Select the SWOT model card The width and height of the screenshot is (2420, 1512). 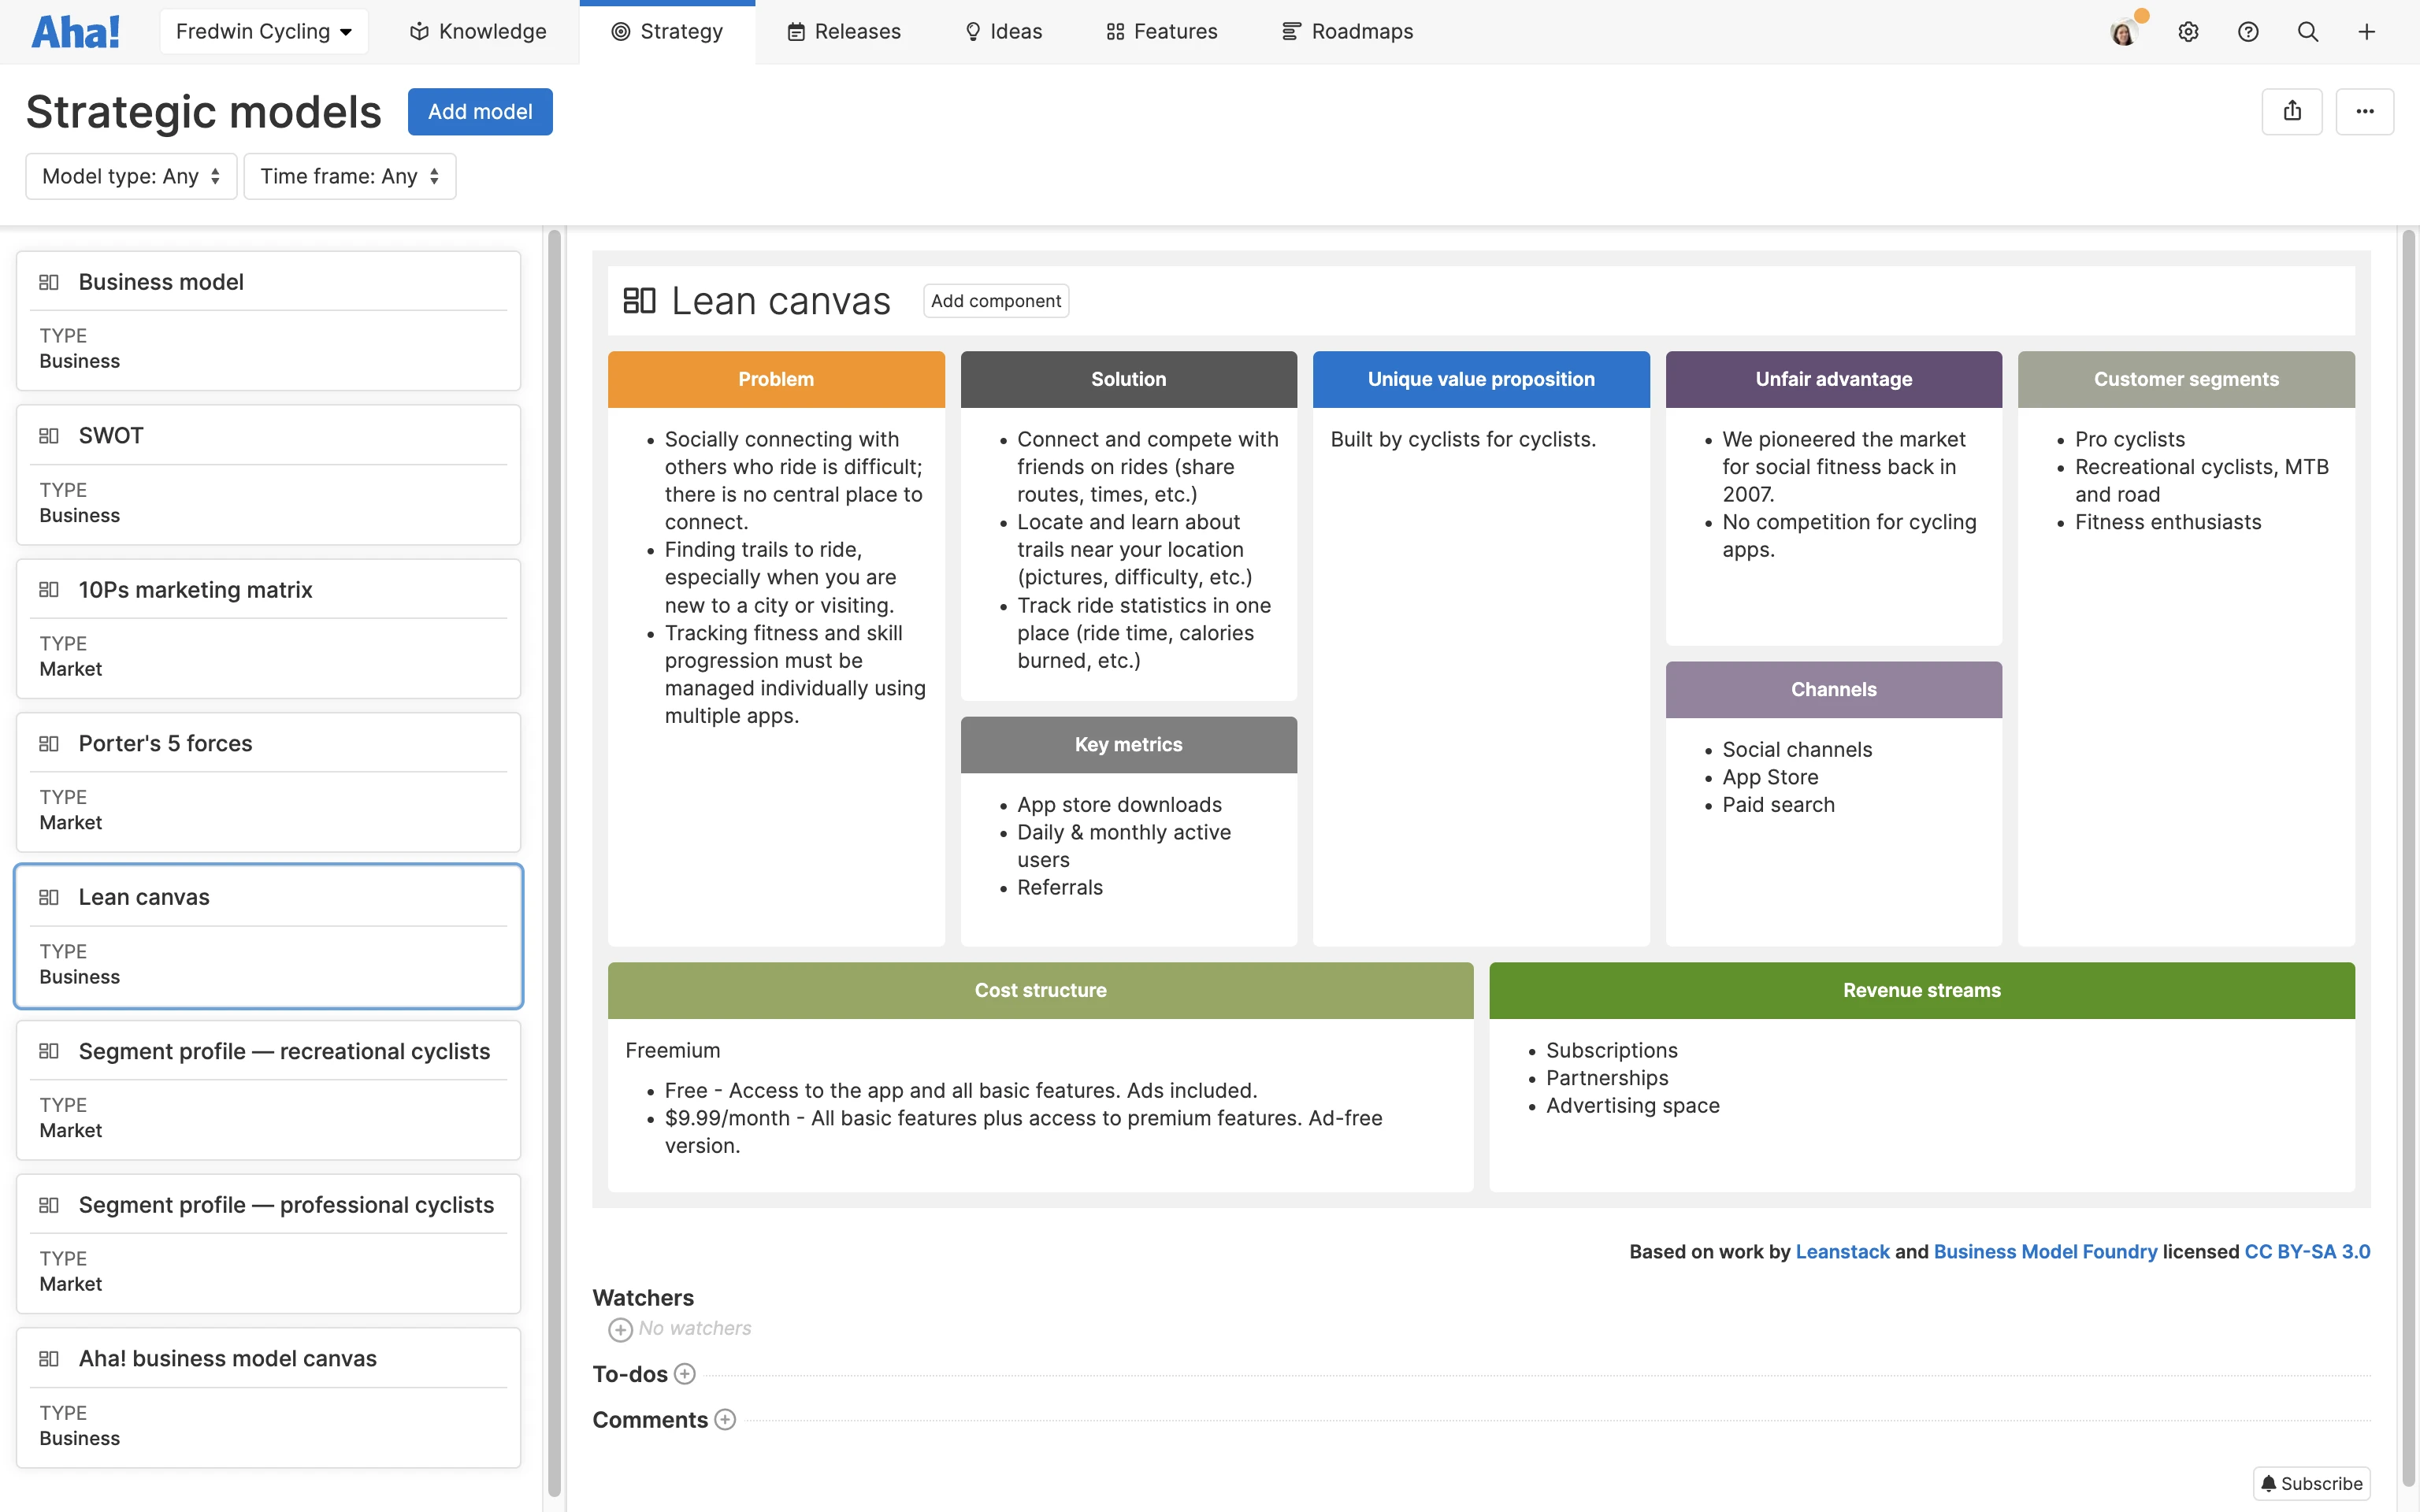(268, 474)
